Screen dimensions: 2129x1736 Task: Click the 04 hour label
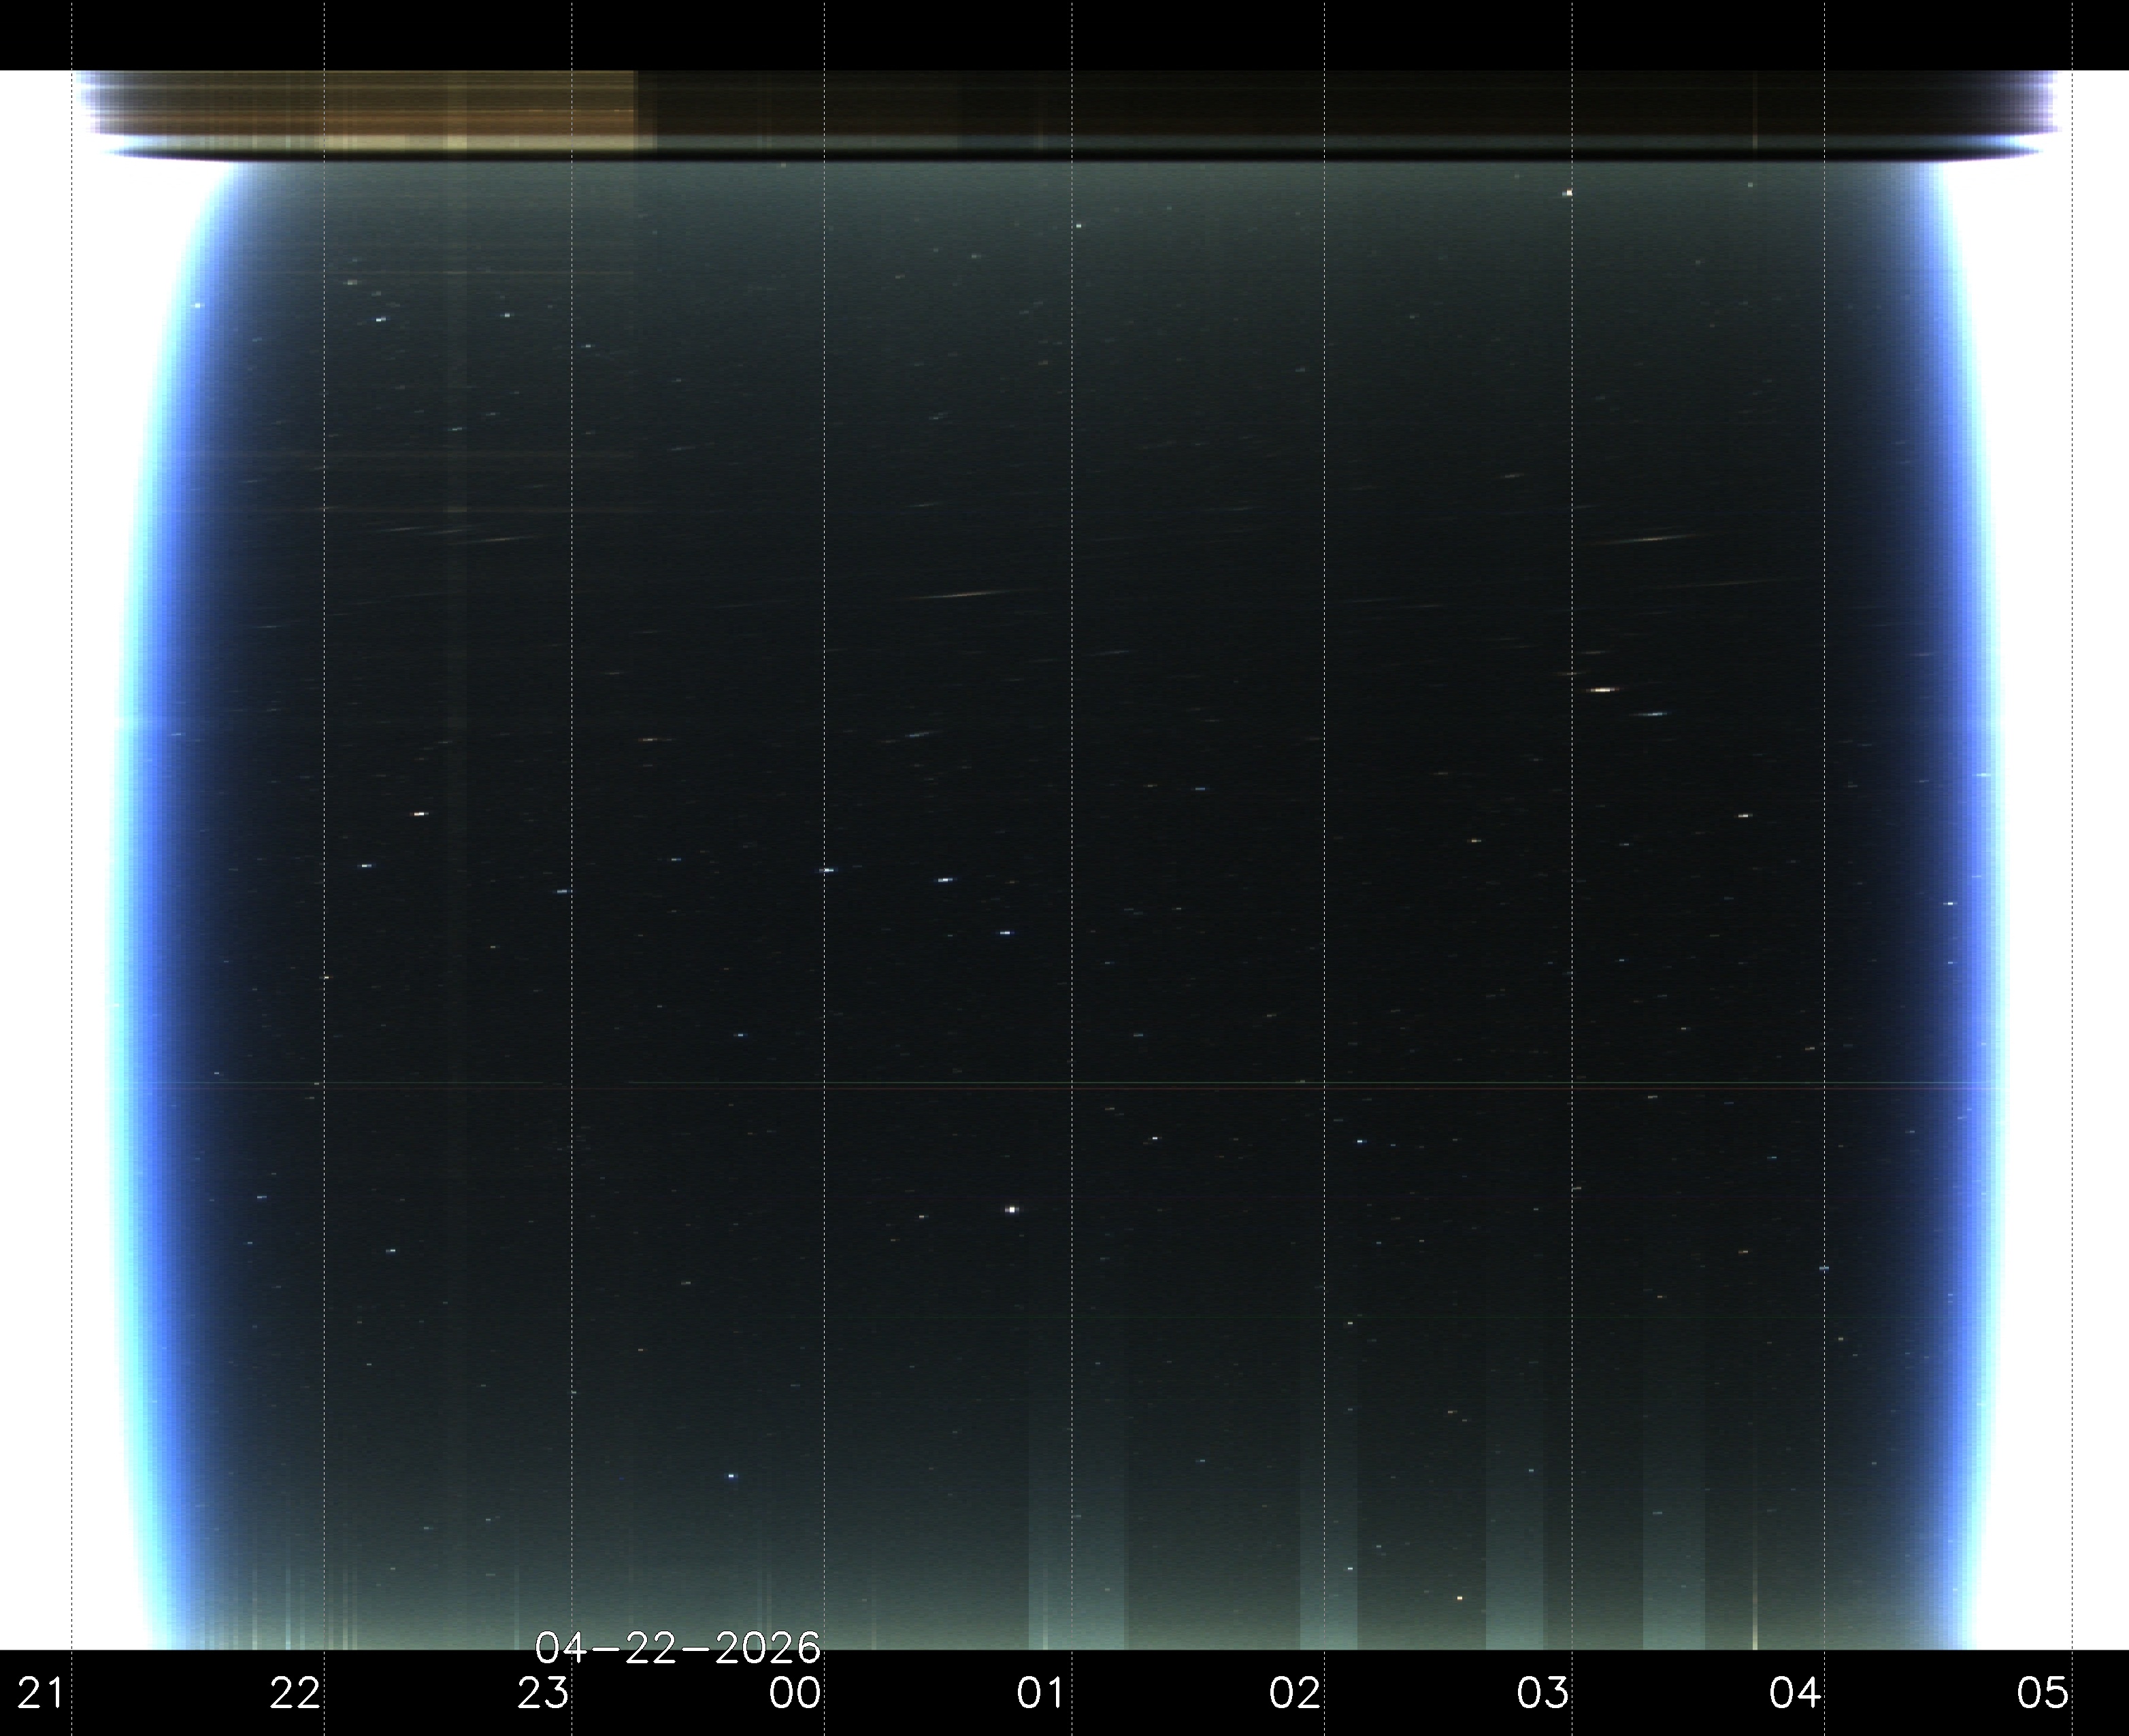click(1795, 1693)
